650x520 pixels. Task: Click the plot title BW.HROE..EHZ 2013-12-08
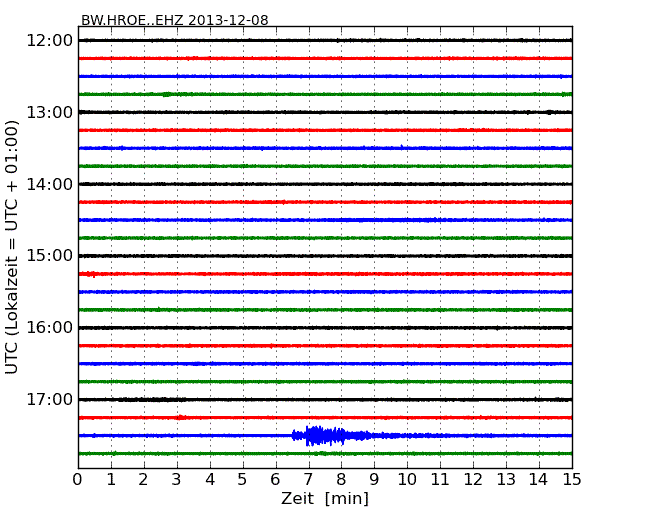[x=175, y=20]
